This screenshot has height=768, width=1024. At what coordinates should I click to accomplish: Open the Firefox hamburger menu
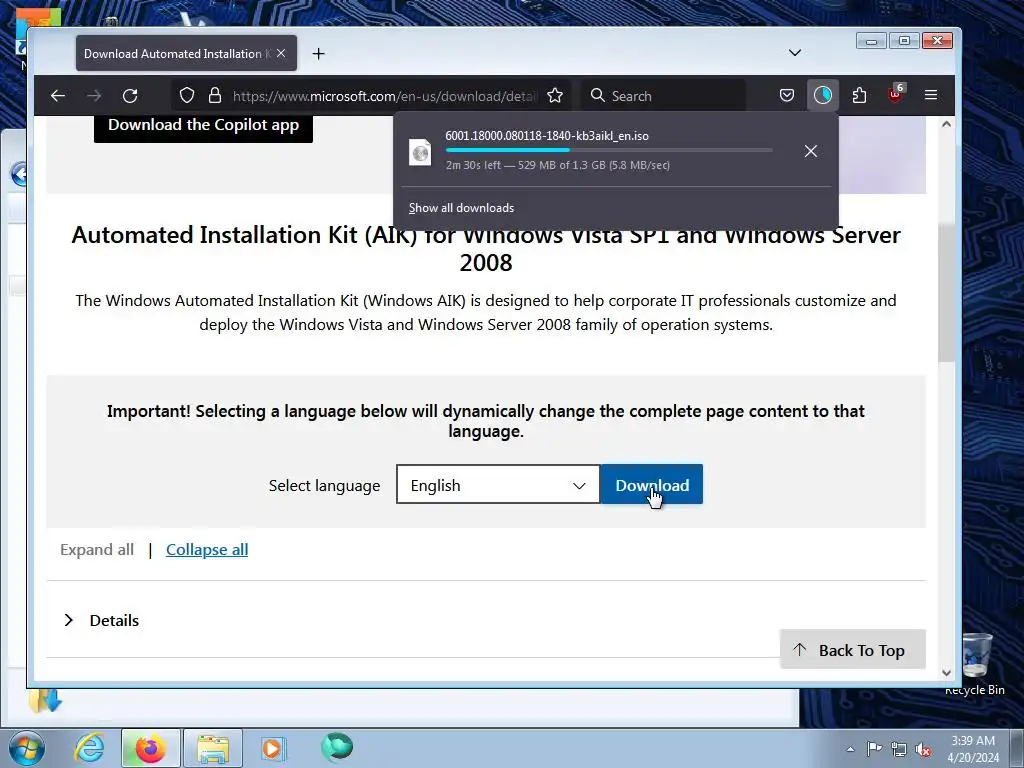931,96
